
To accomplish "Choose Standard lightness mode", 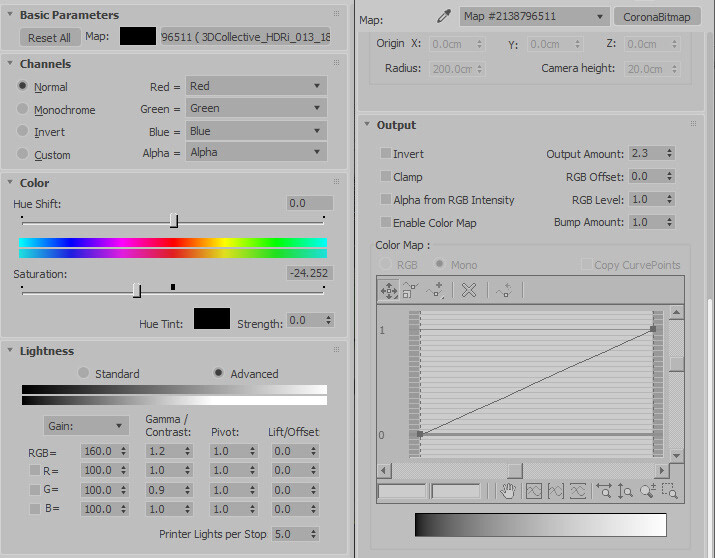I will tap(83, 372).
